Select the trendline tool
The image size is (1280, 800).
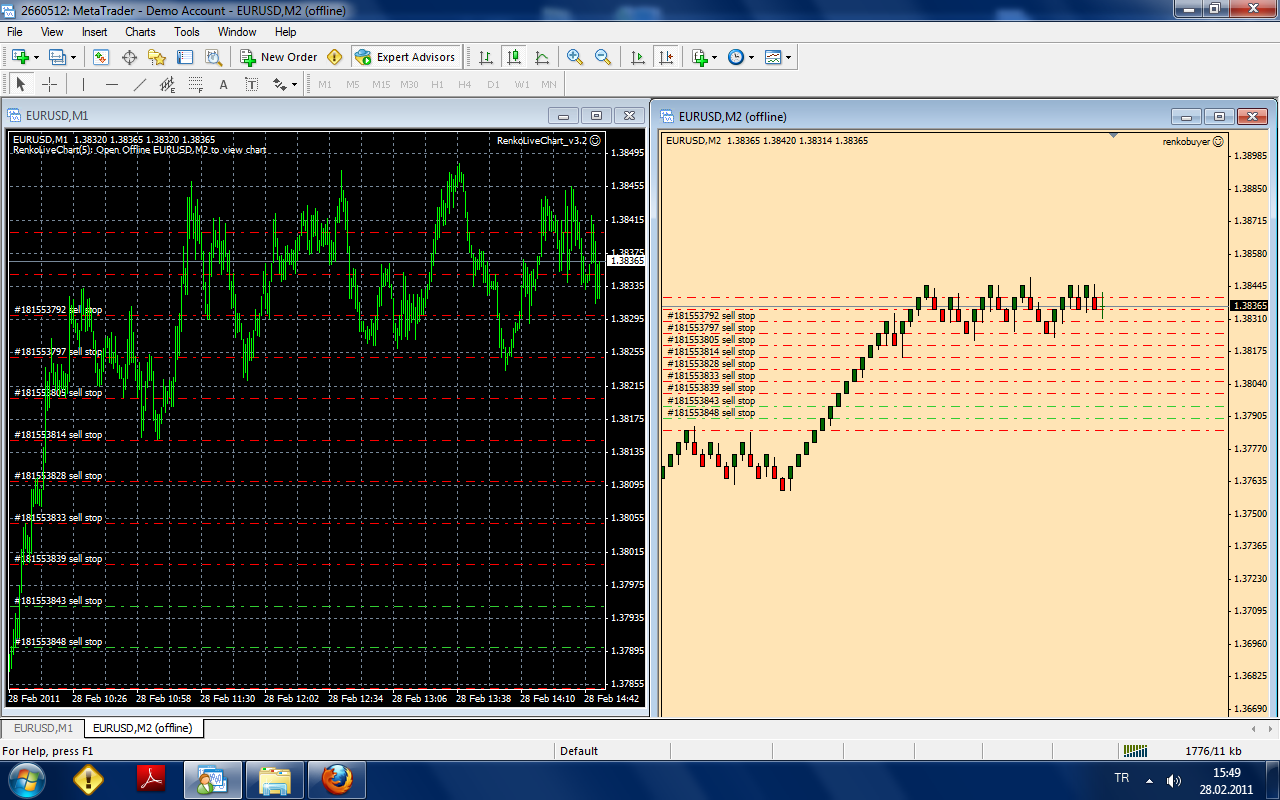(140, 85)
